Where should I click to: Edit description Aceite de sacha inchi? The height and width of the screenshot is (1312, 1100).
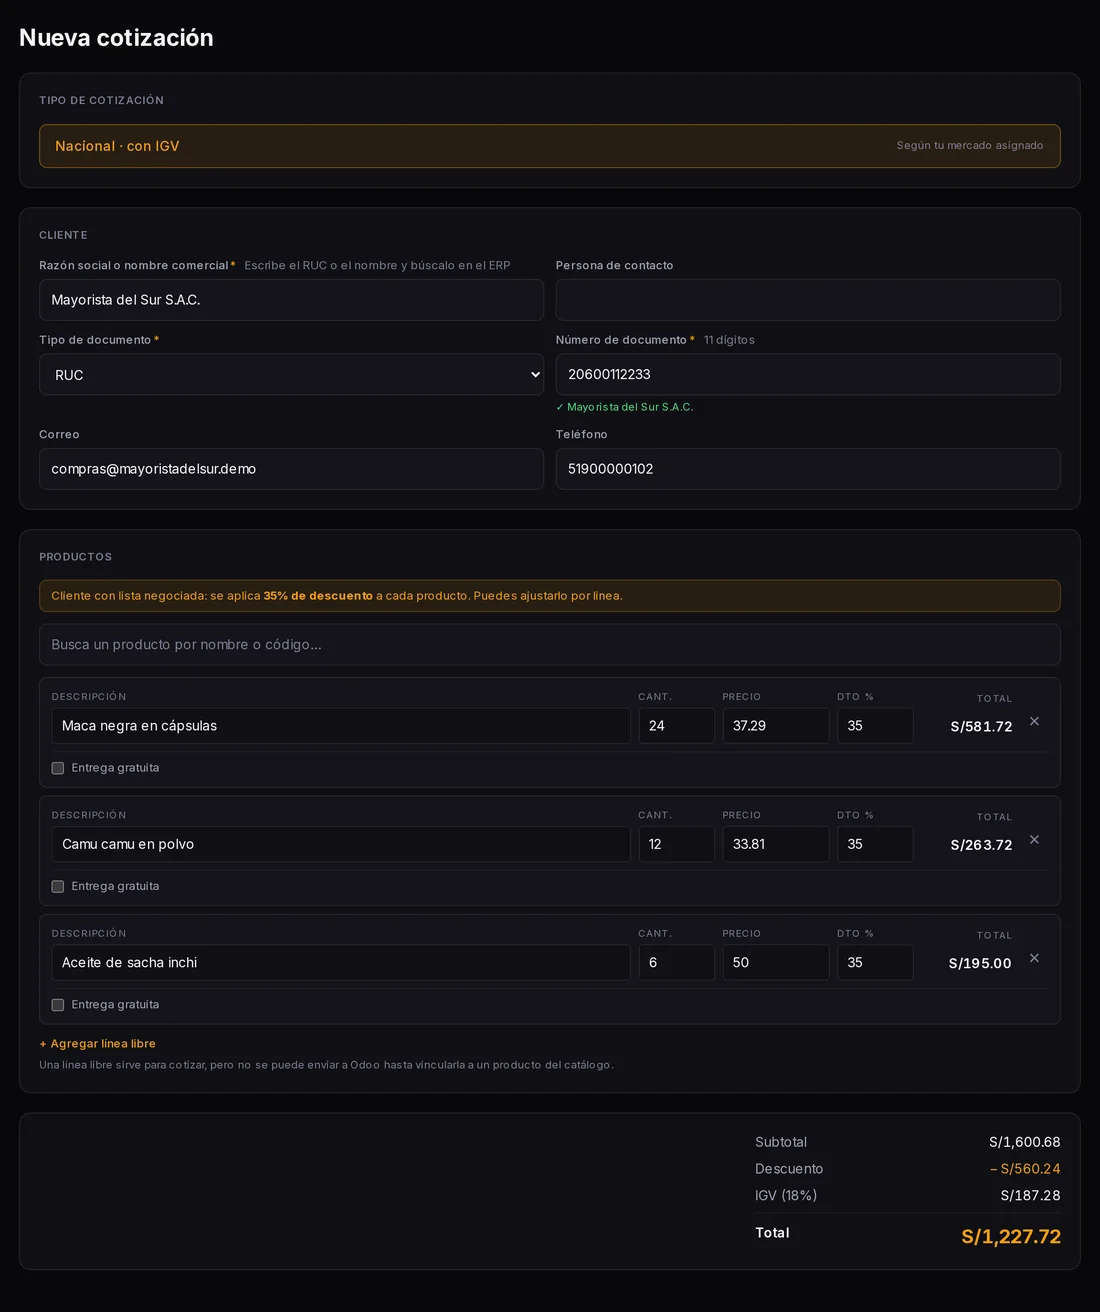(x=341, y=962)
